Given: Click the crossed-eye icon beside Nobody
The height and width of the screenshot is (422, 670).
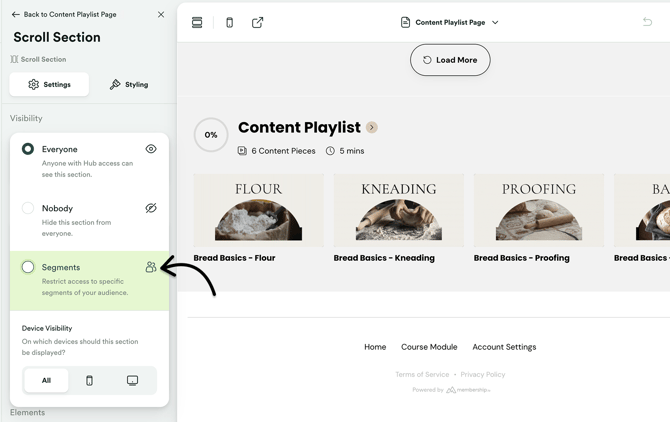Looking at the screenshot, I should [151, 208].
